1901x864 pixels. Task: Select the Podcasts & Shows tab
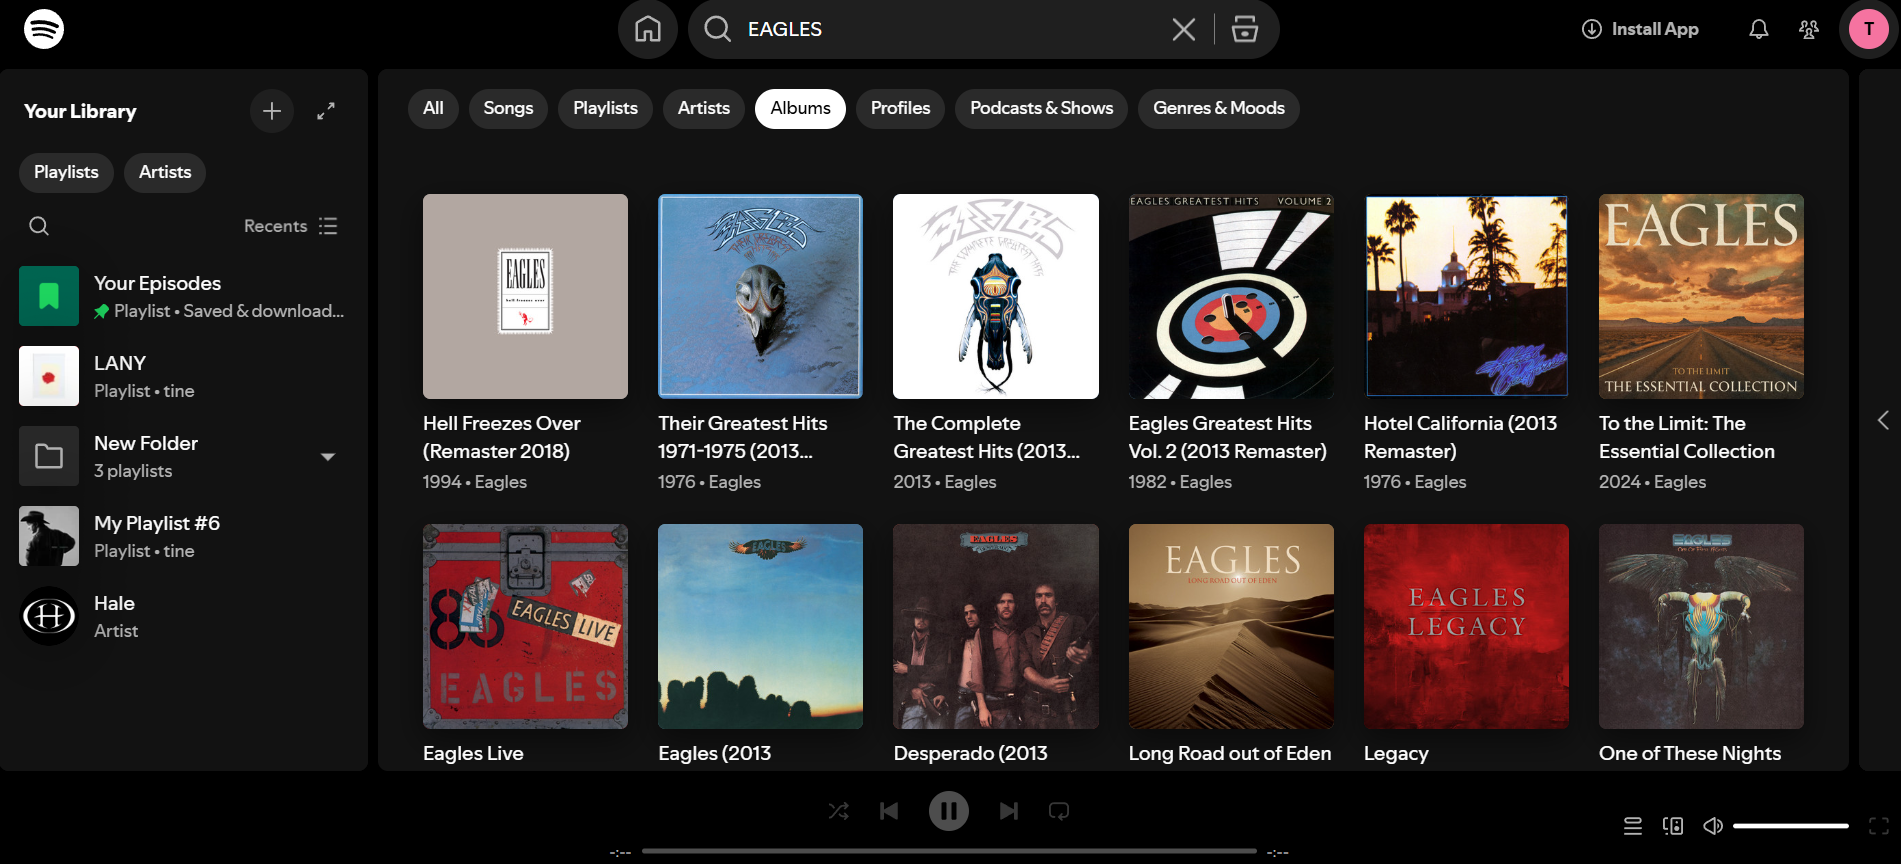(x=1041, y=108)
